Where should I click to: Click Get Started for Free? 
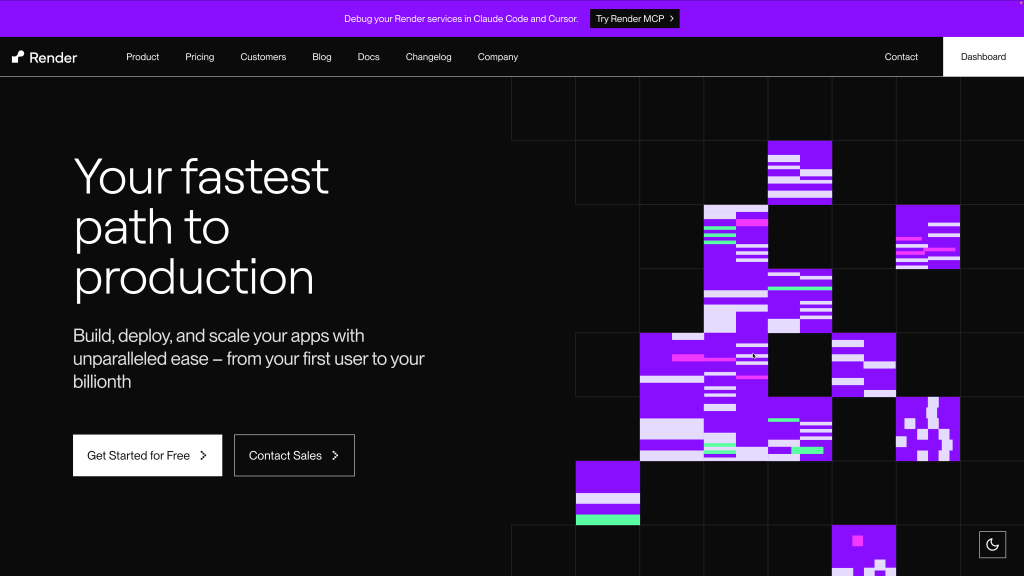(x=147, y=455)
